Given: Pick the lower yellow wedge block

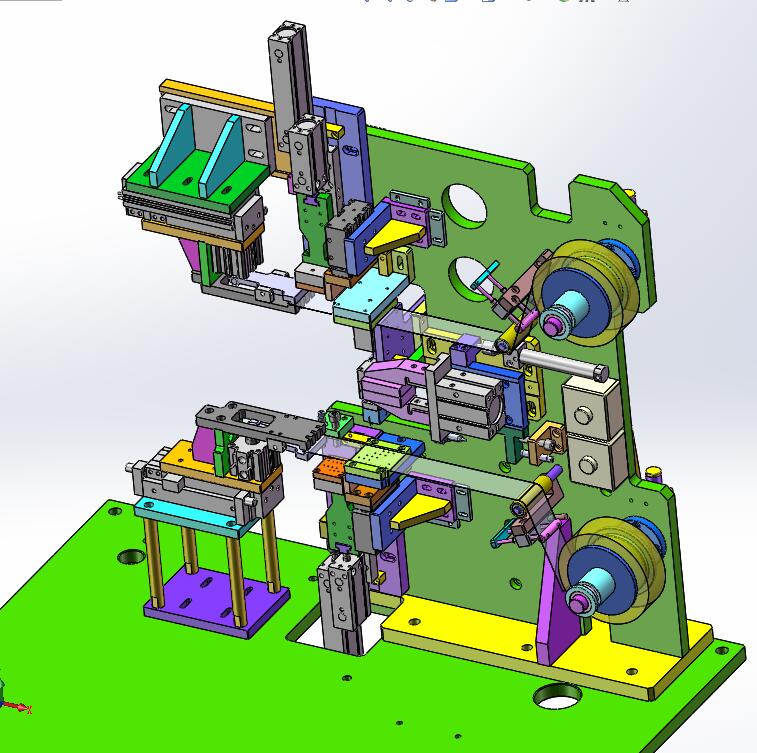Looking at the screenshot, I should point(419,514).
